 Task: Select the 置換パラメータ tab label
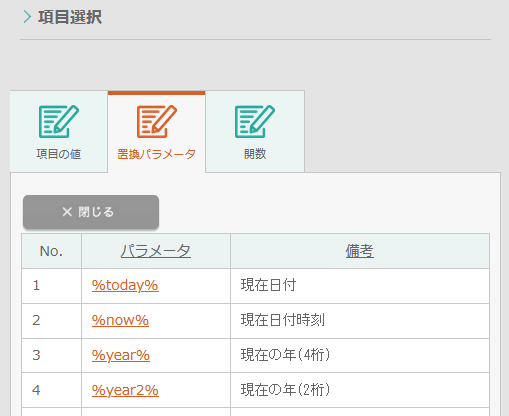pyautogui.click(x=156, y=154)
